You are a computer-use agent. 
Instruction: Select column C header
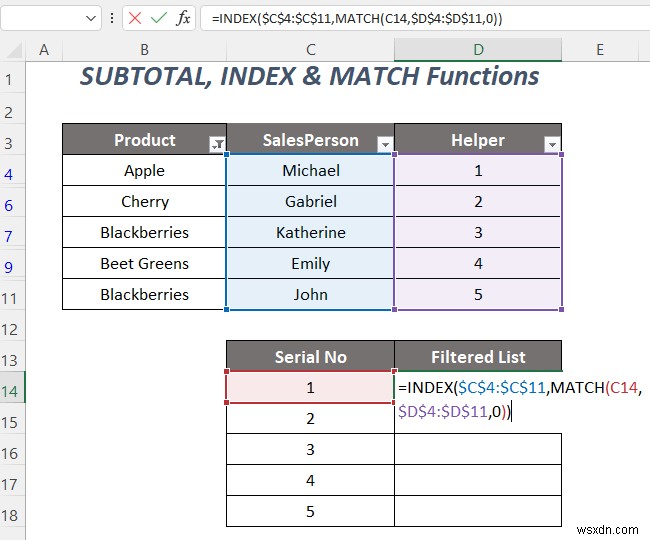[310, 50]
